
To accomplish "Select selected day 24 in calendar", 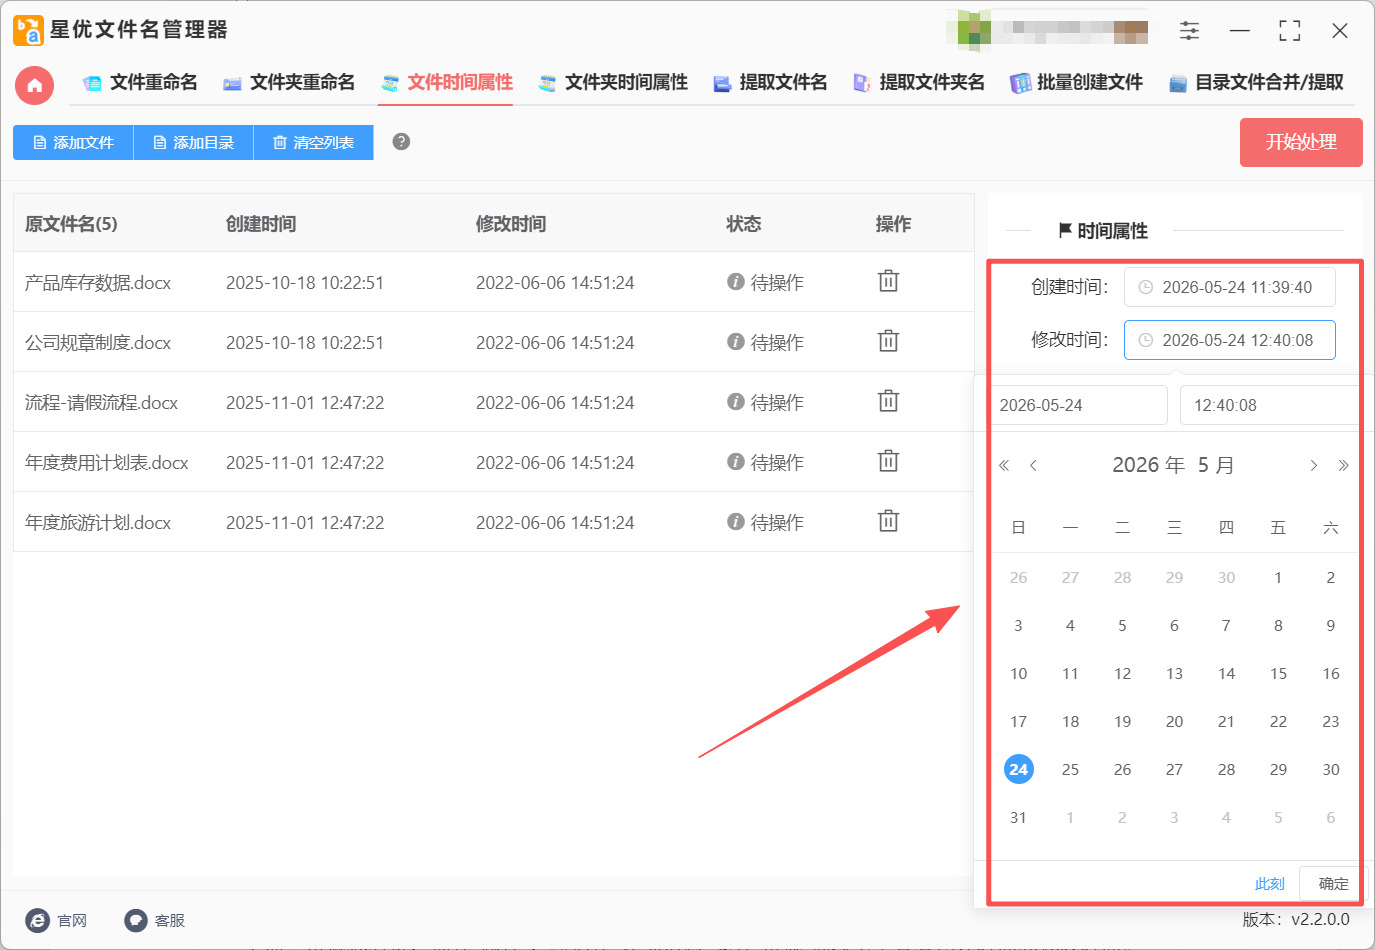I will point(1018,769).
